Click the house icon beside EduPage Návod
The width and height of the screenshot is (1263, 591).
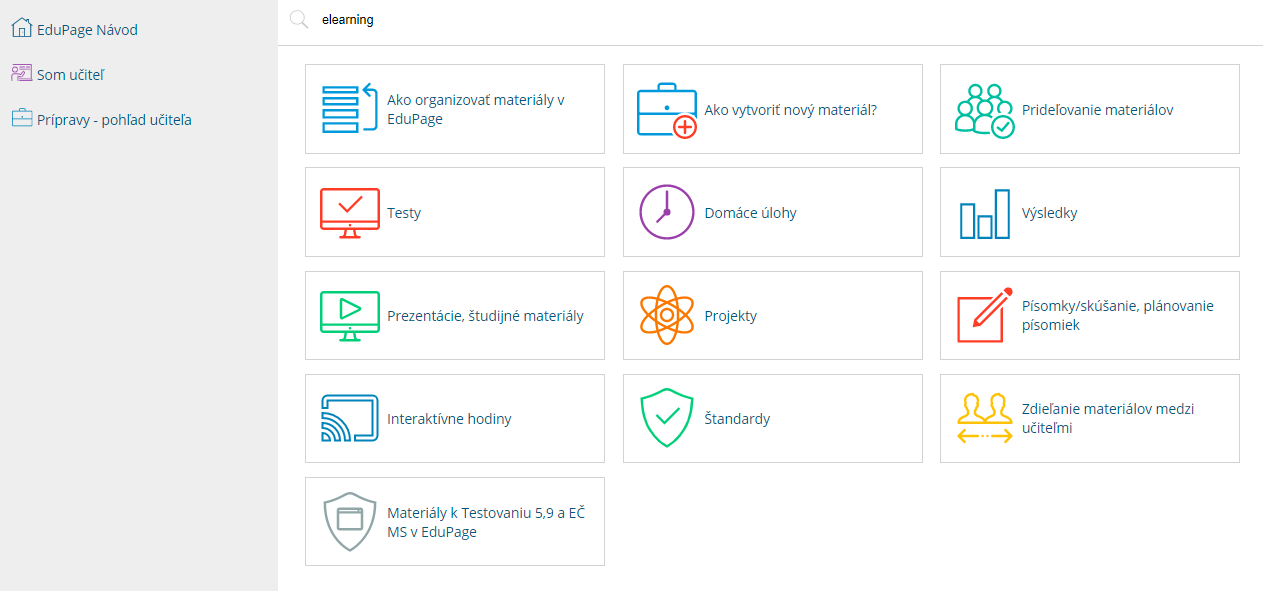pos(22,29)
